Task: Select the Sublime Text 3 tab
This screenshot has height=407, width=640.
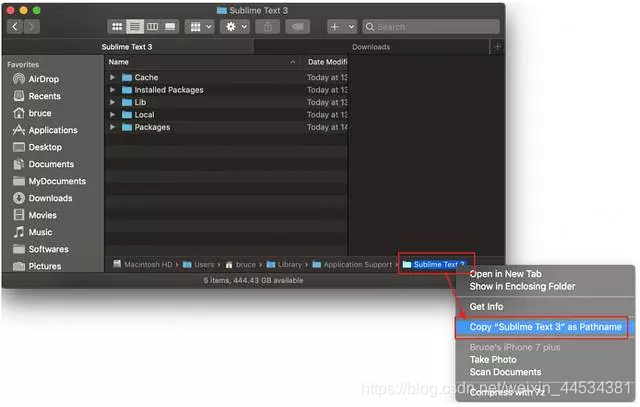Action: click(127, 47)
